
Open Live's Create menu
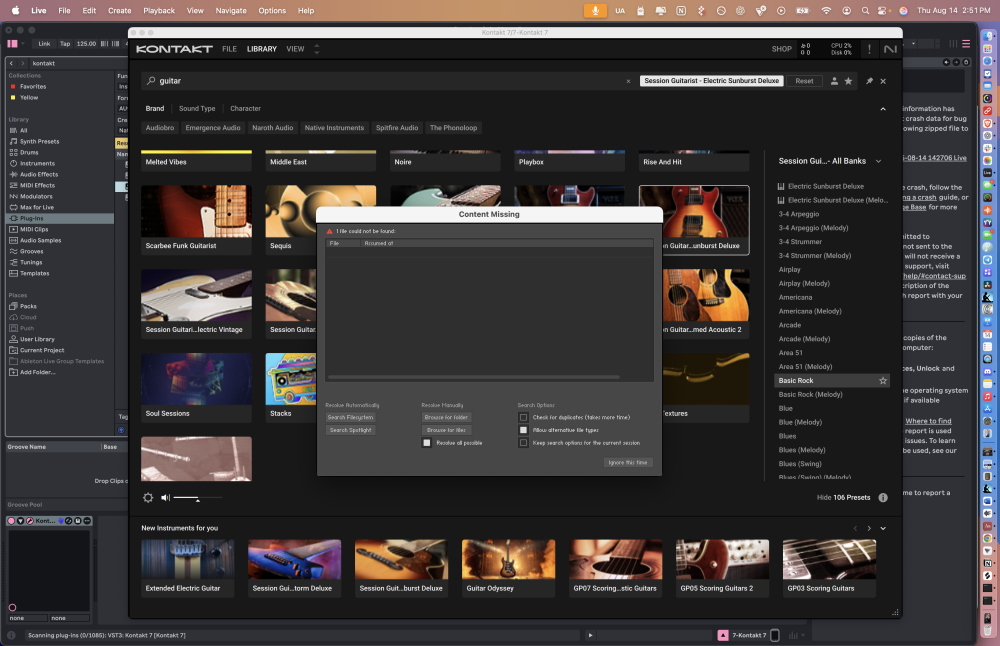coord(119,11)
